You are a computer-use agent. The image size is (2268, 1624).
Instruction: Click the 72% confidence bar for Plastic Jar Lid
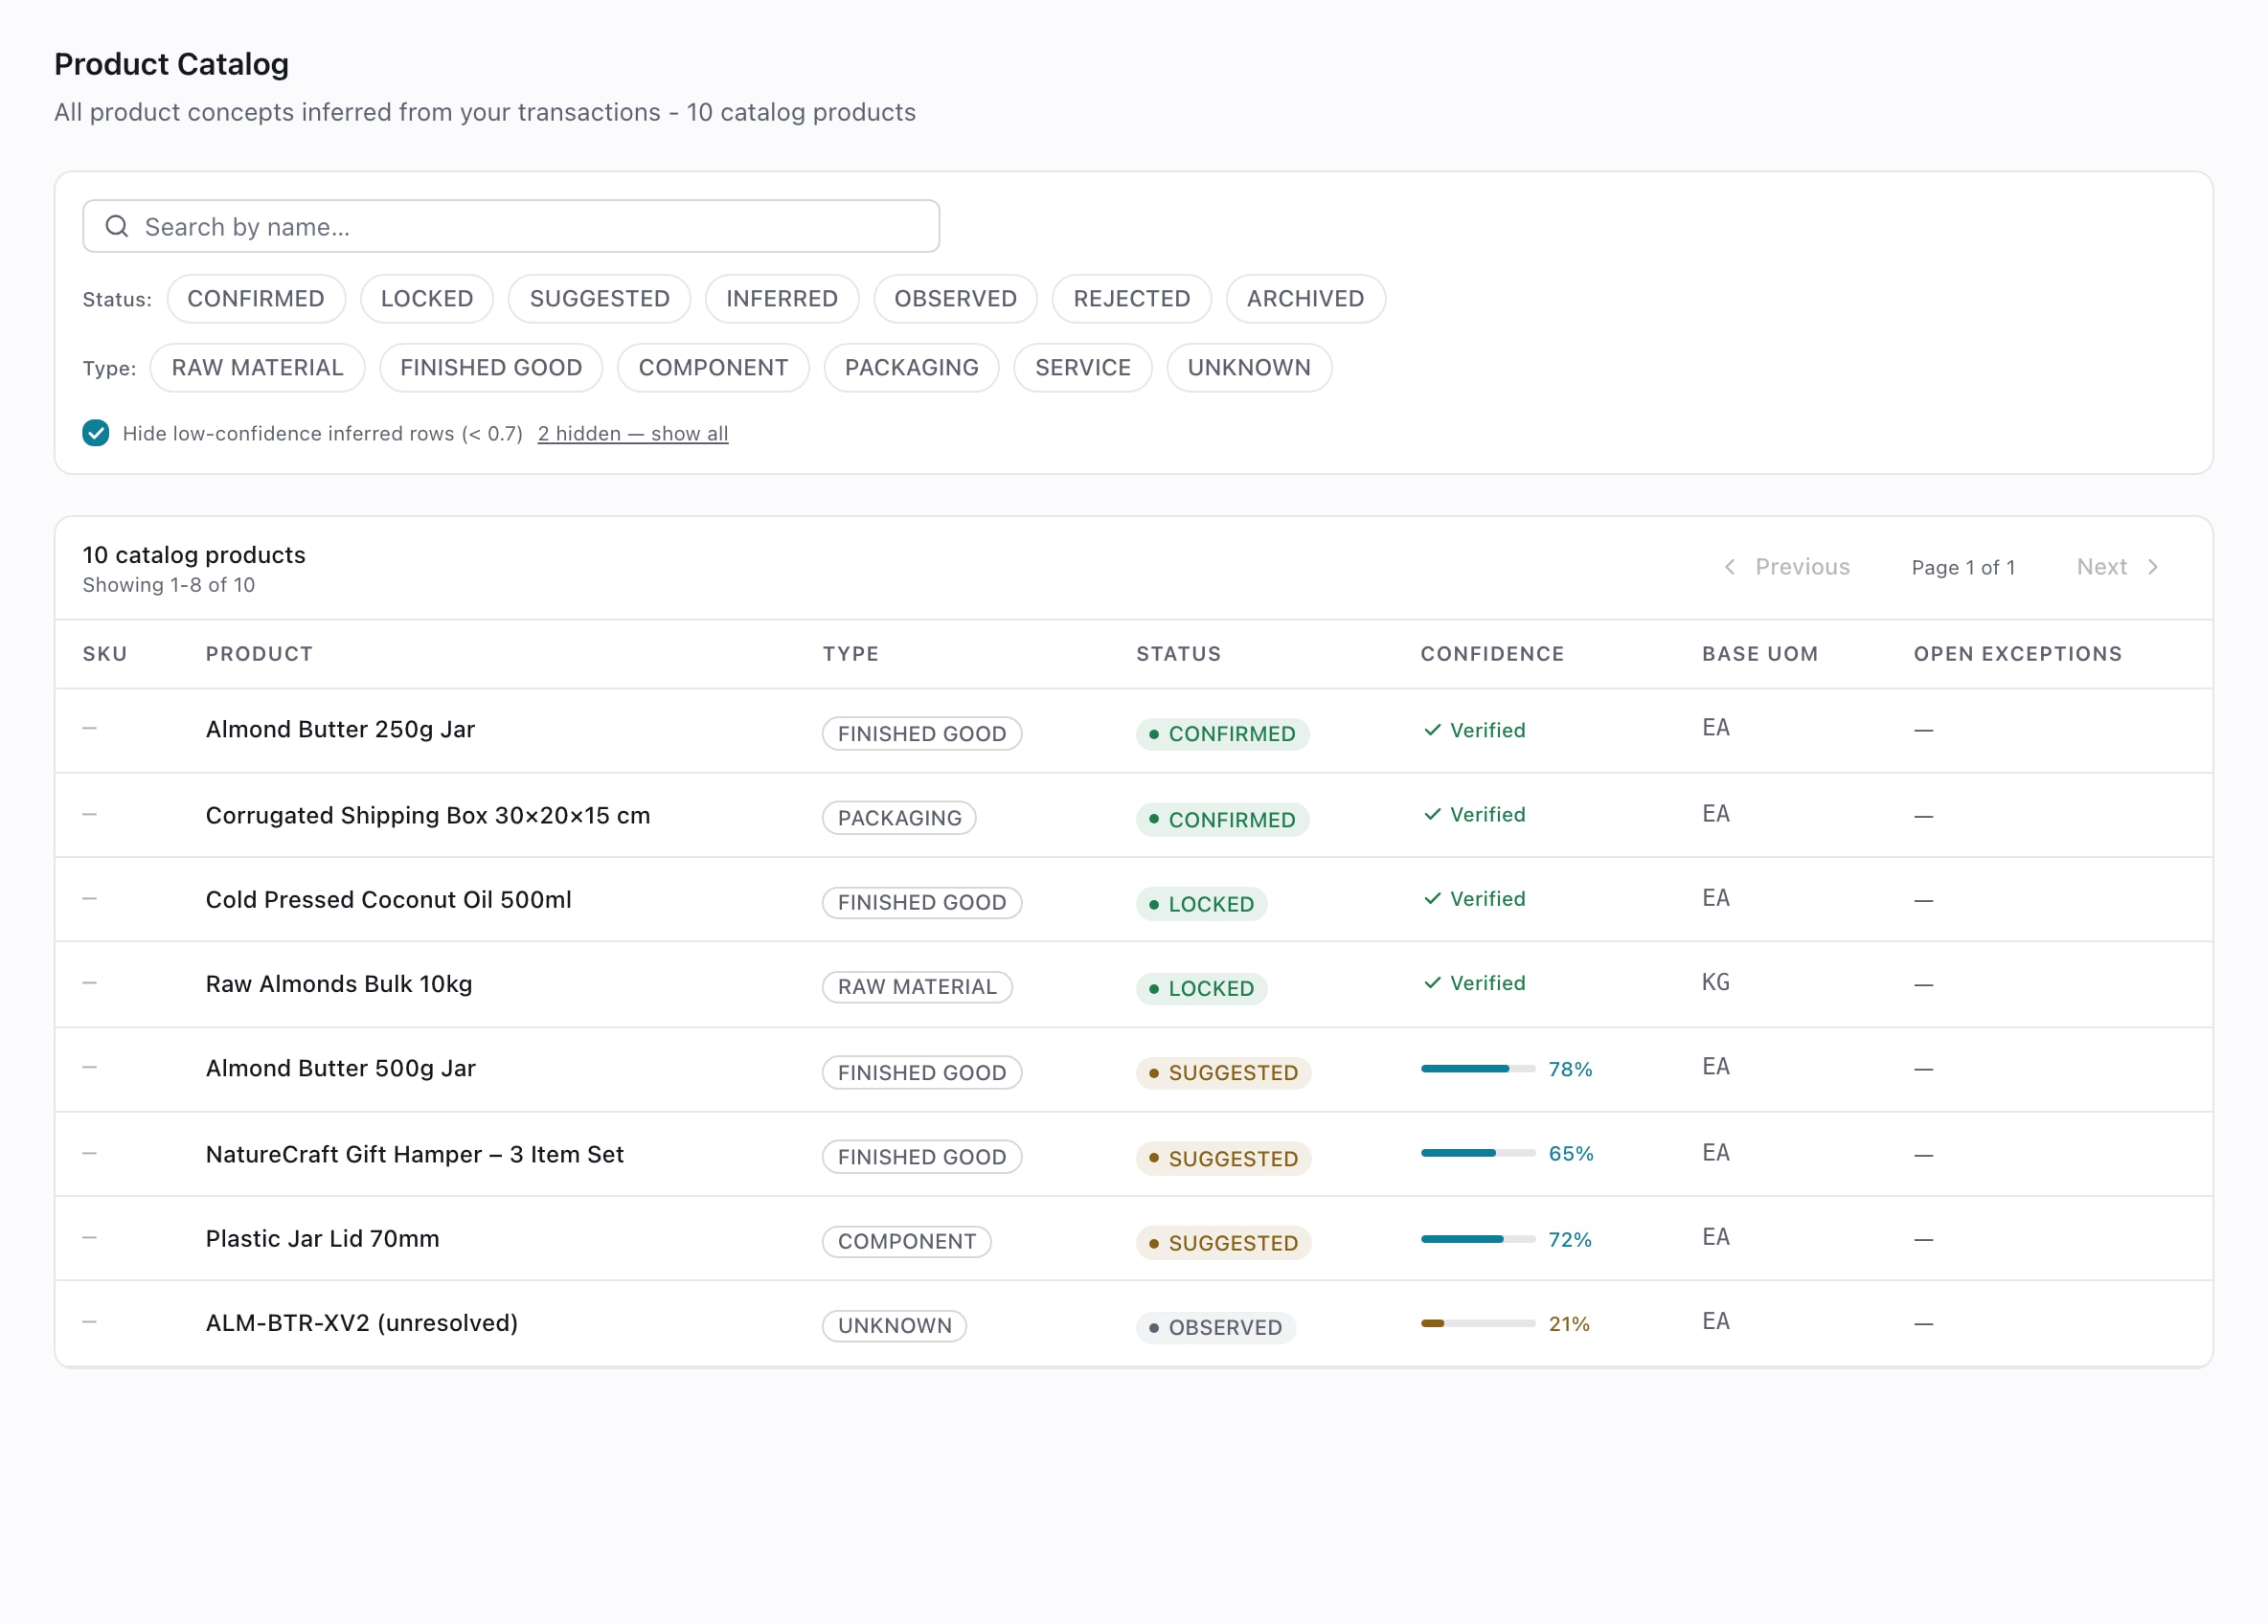(x=1478, y=1239)
